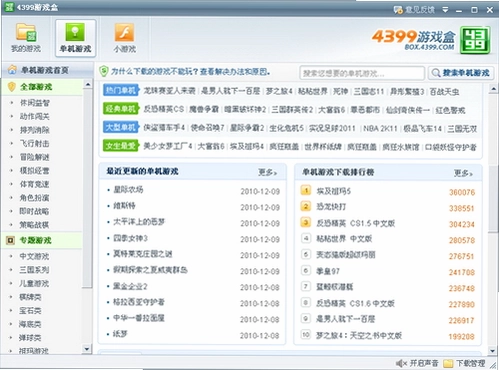Select the 经典单机 tag label
The width and height of the screenshot is (499, 370).
coord(121,109)
